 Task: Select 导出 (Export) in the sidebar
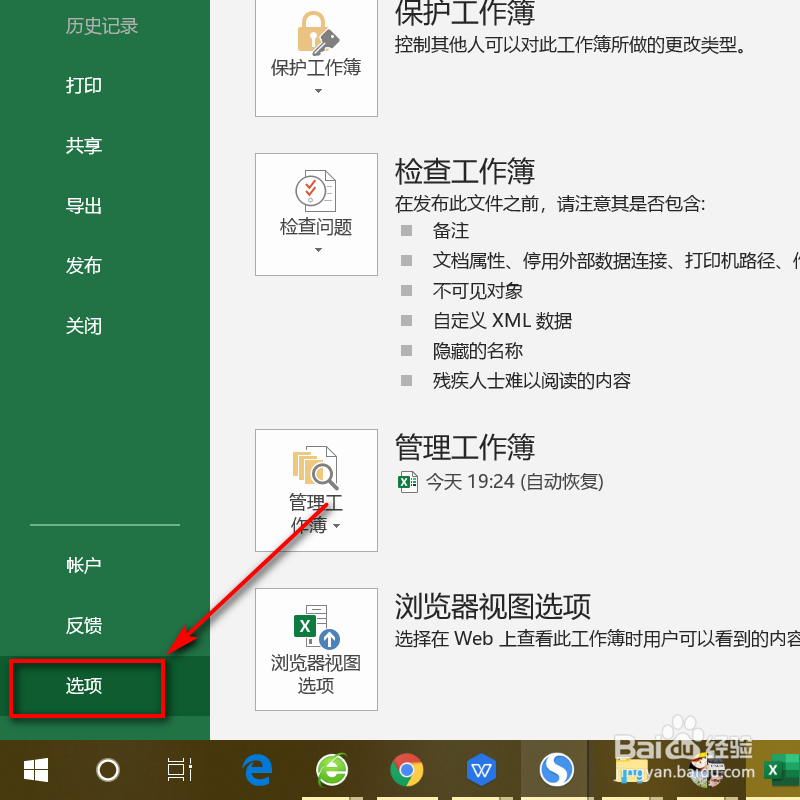point(84,206)
